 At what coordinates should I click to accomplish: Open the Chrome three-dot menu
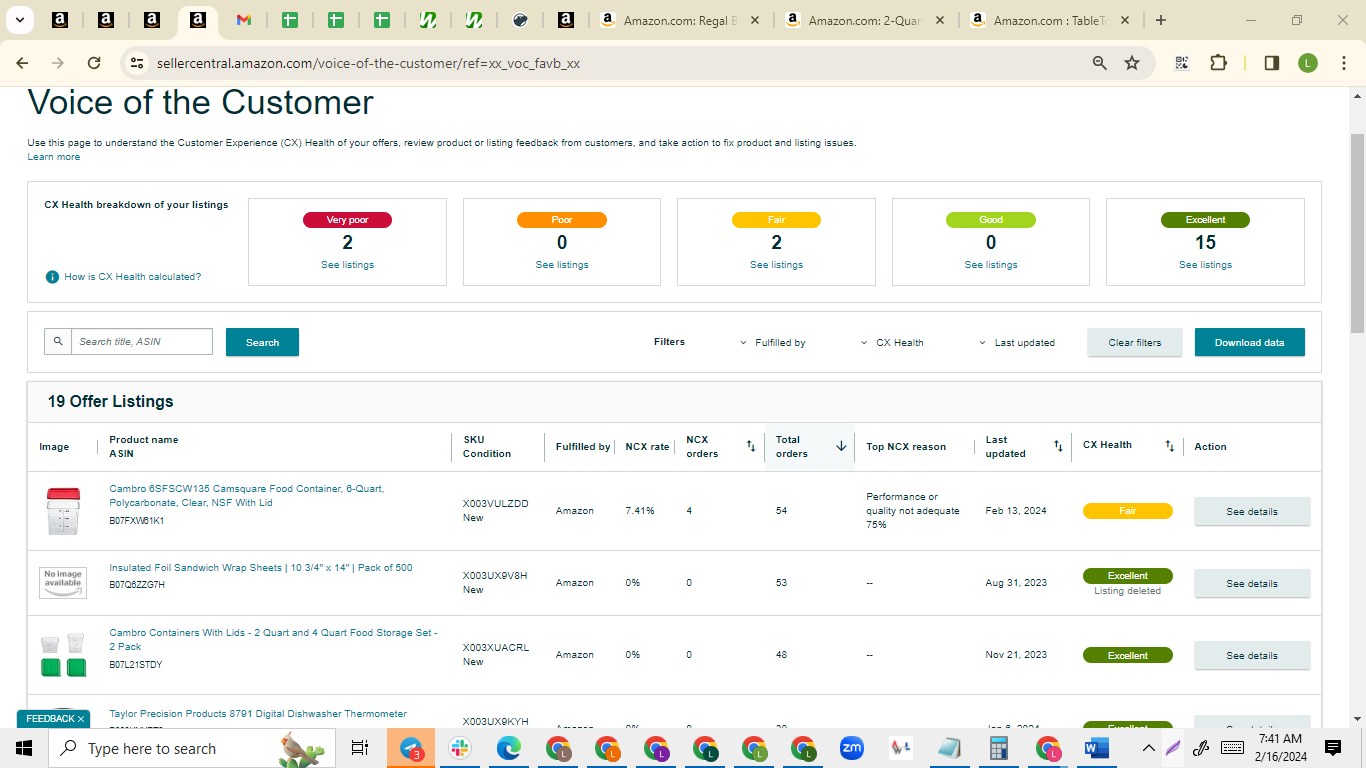1342,63
